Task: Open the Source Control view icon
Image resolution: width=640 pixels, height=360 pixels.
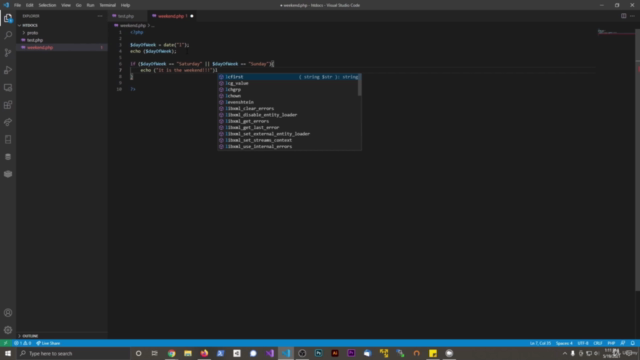Action: (8, 53)
